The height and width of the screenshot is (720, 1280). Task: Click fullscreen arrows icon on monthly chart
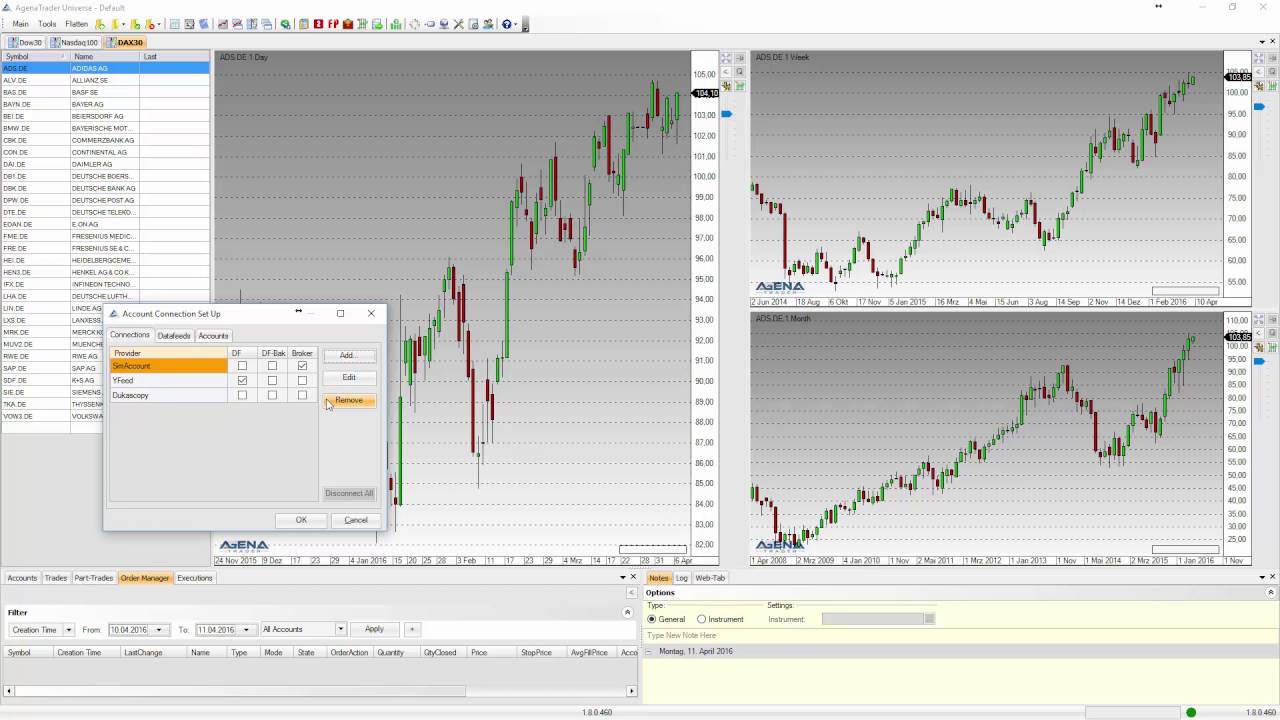(1259, 320)
